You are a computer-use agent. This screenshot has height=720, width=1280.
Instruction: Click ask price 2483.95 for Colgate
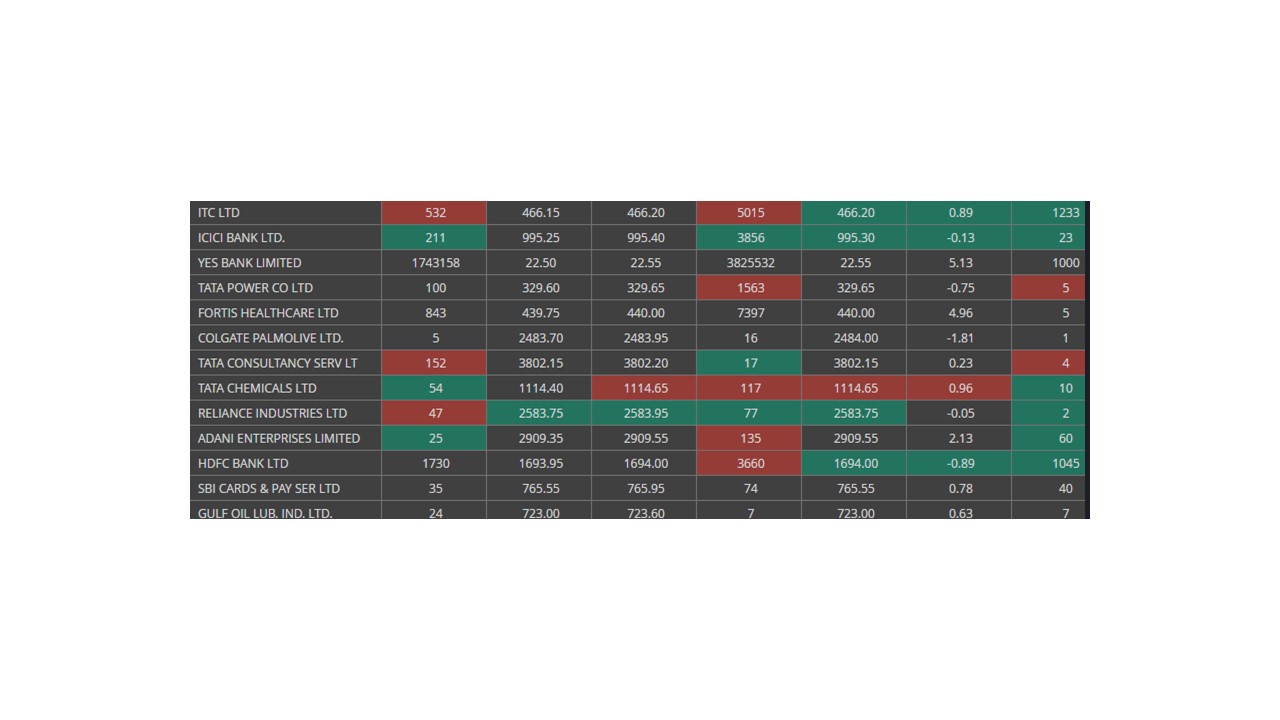[x=644, y=338]
